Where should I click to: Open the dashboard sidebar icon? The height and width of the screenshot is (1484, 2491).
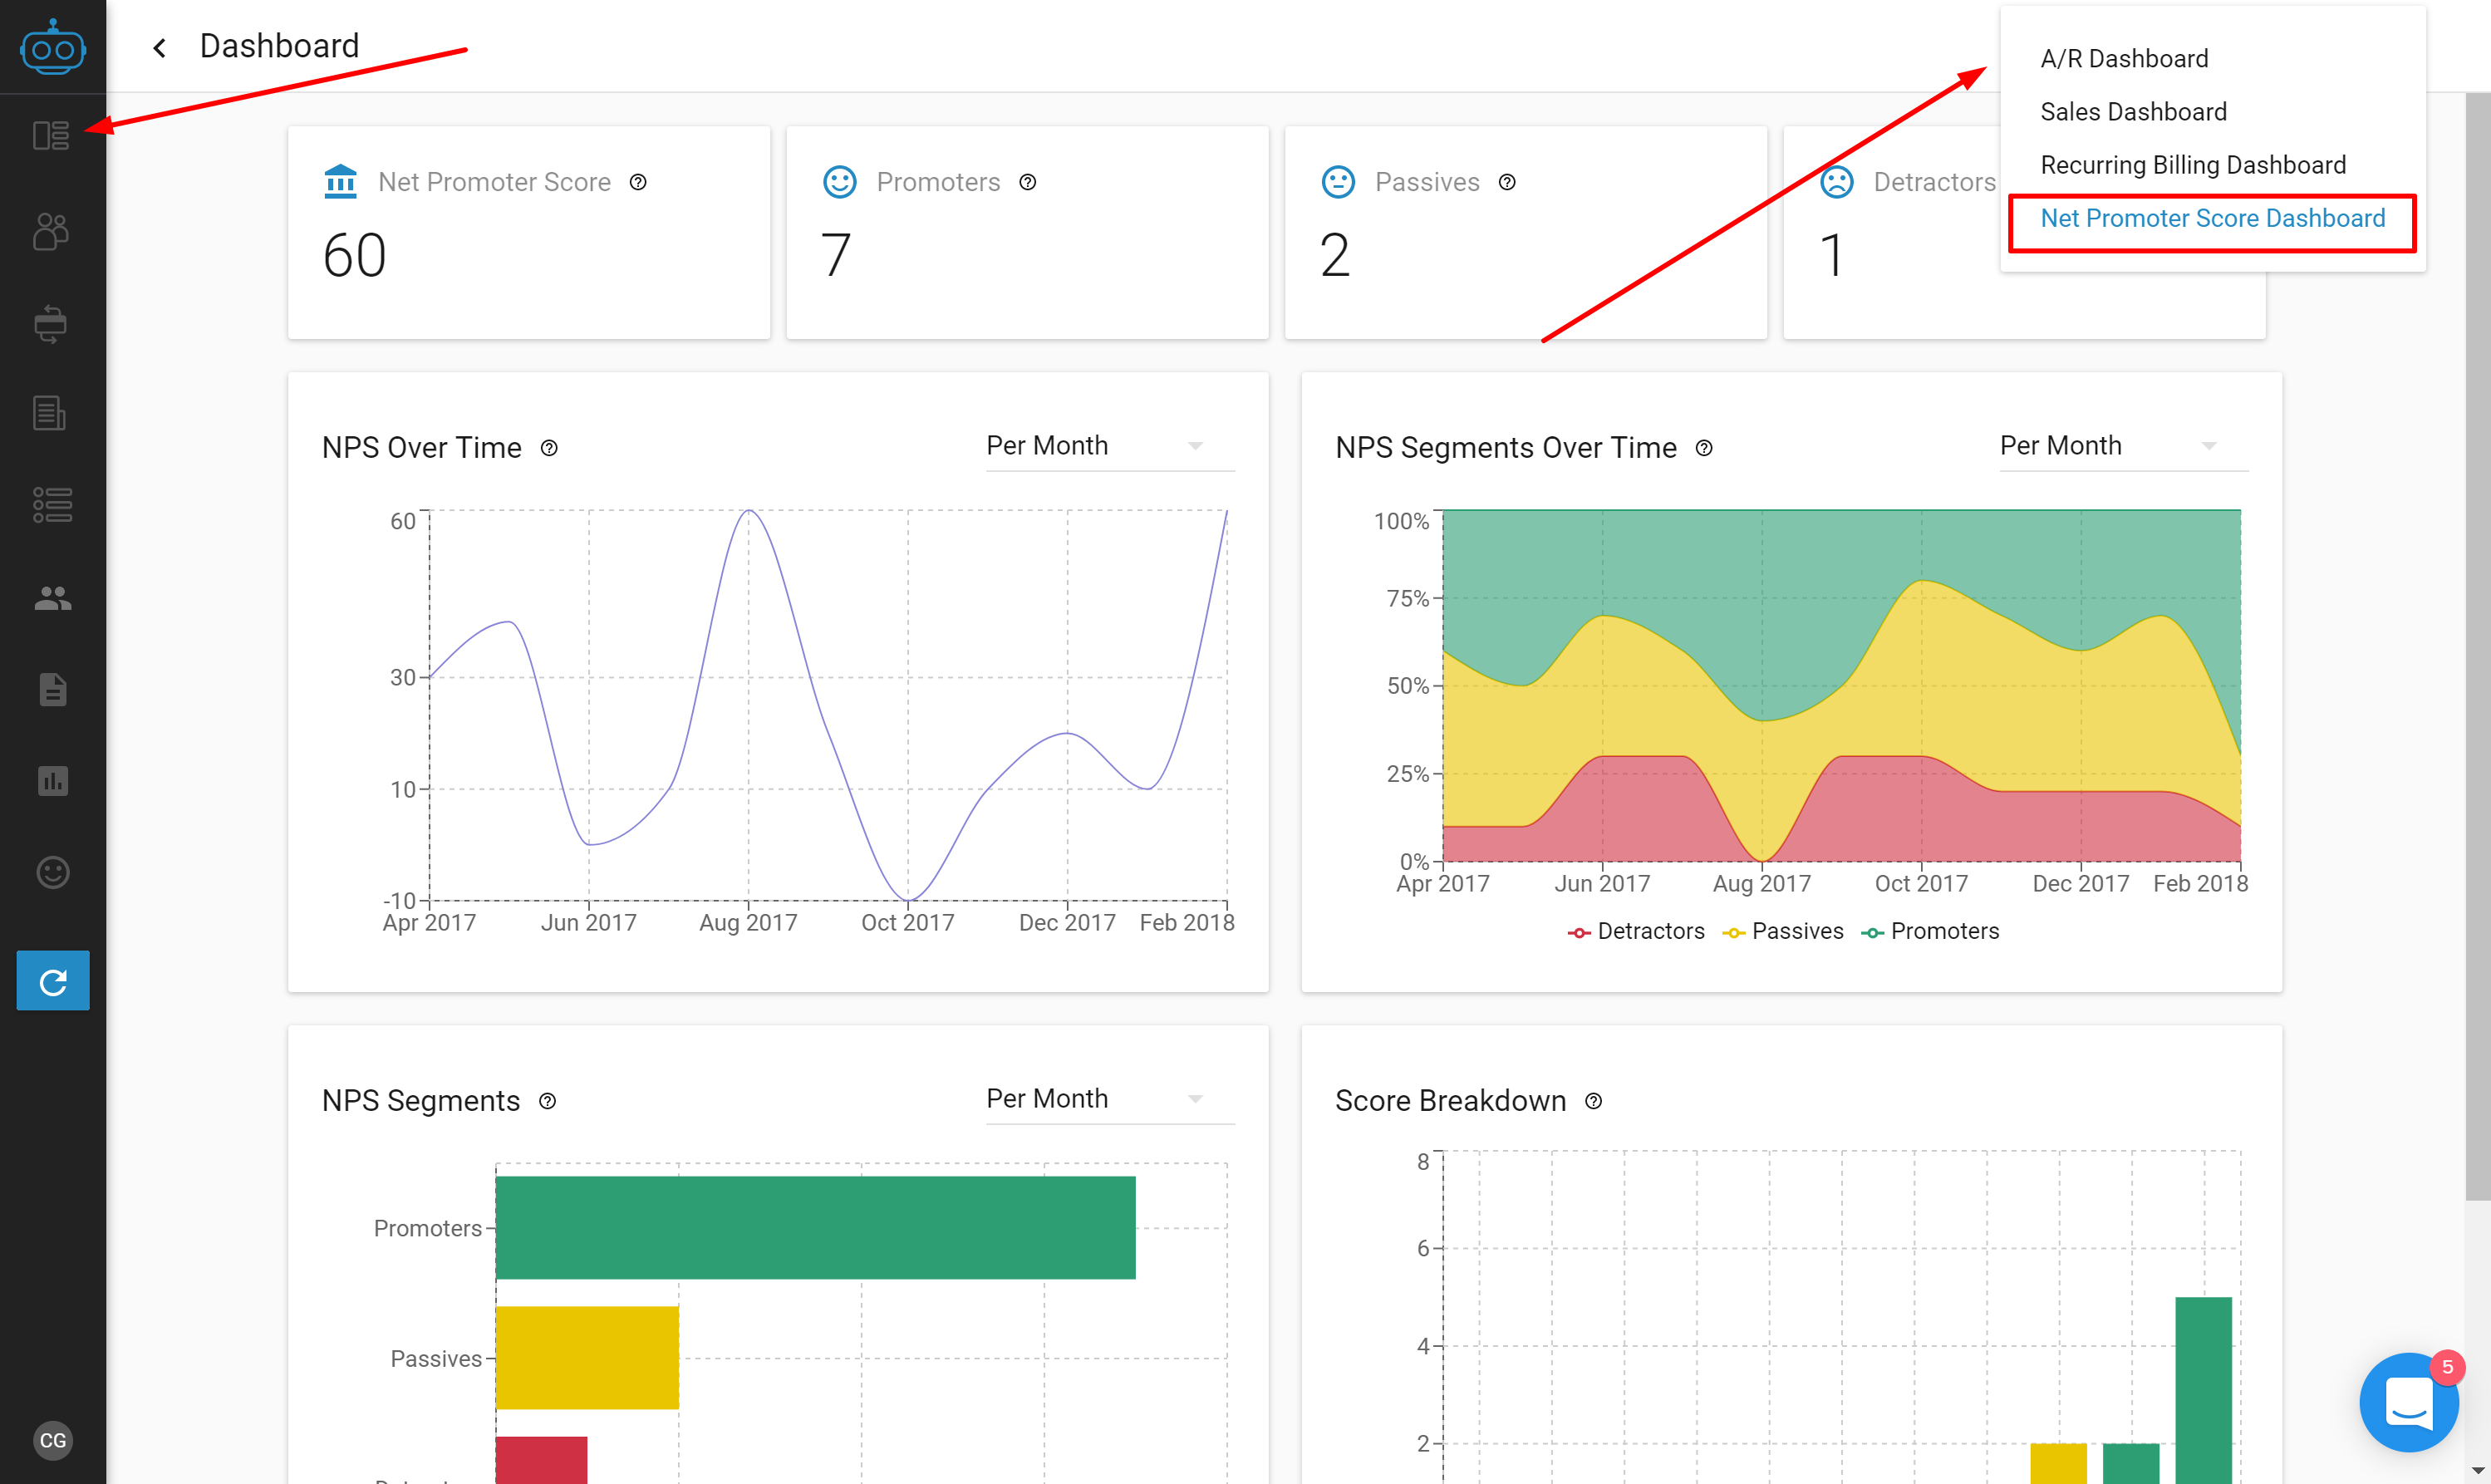point(51,135)
